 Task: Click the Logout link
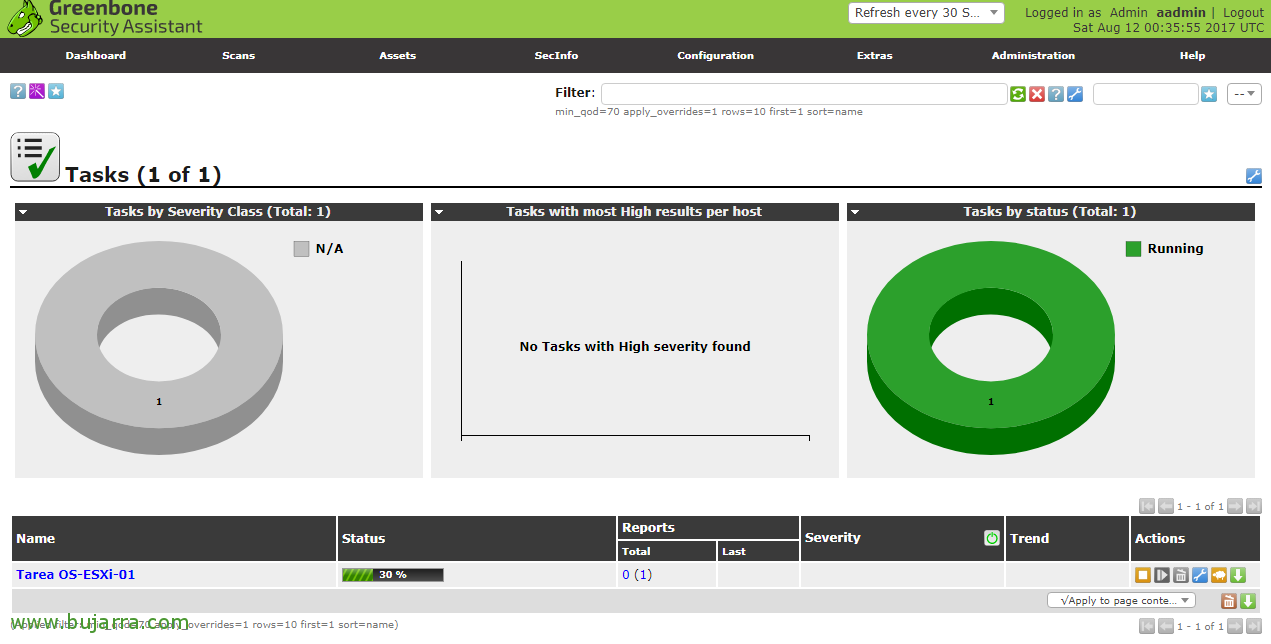pos(1243,13)
